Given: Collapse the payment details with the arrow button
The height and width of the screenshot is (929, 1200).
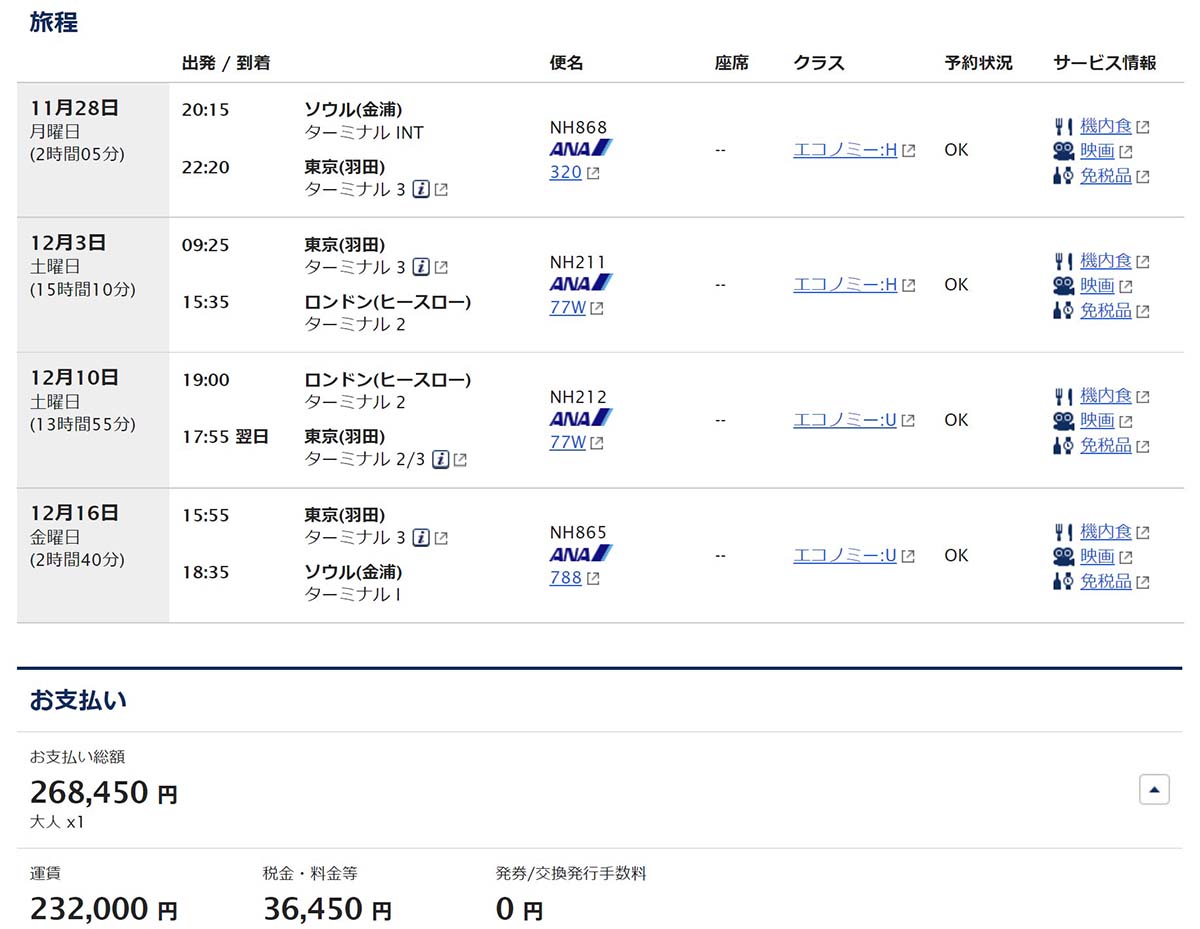Looking at the screenshot, I should [1154, 789].
